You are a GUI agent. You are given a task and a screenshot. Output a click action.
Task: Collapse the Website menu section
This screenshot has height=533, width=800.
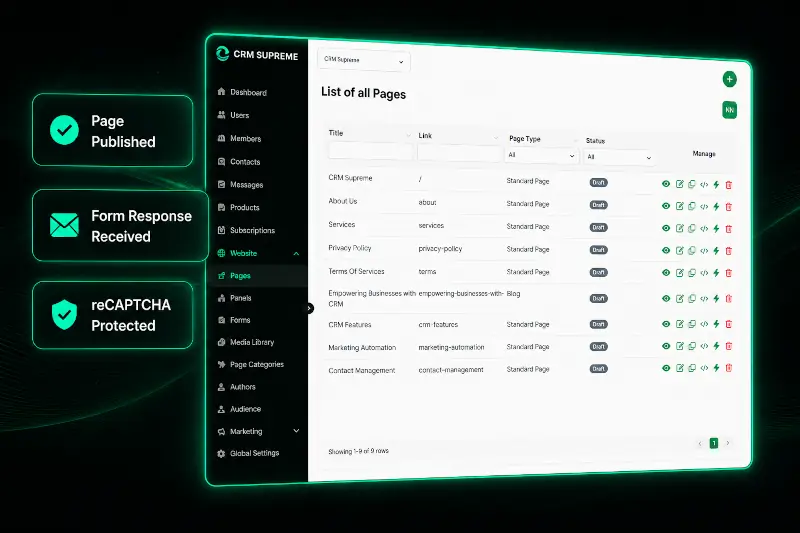(x=296, y=253)
